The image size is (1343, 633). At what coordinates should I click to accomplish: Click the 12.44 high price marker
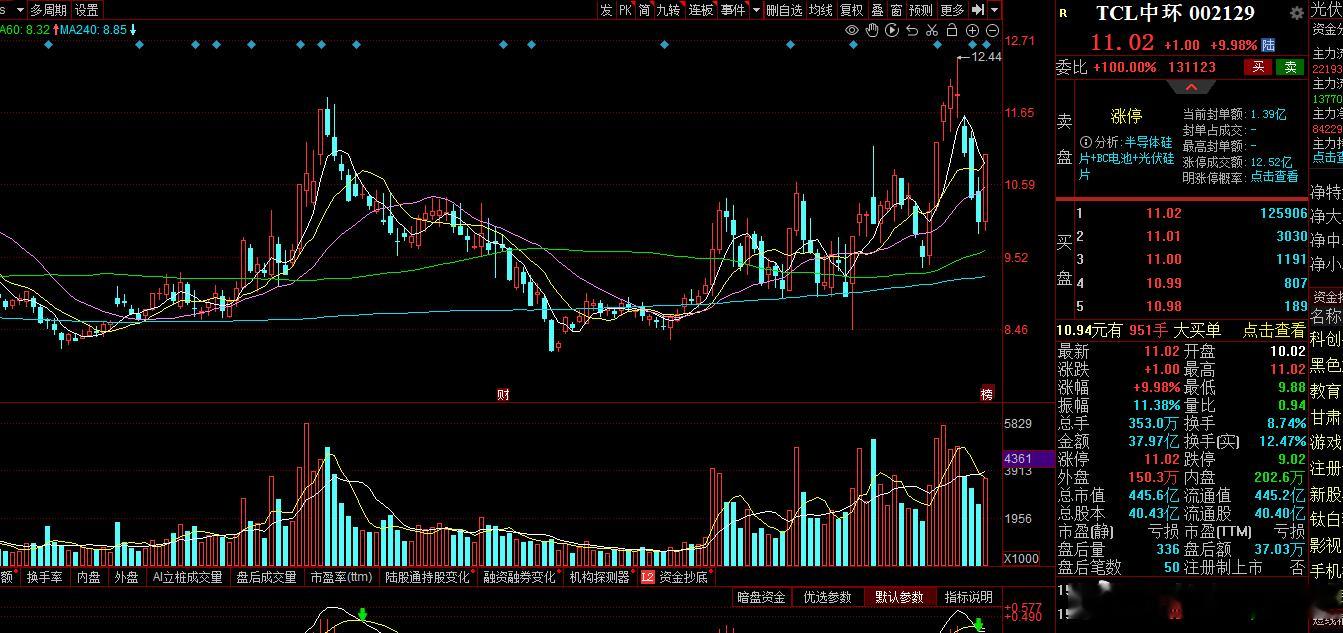click(986, 57)
